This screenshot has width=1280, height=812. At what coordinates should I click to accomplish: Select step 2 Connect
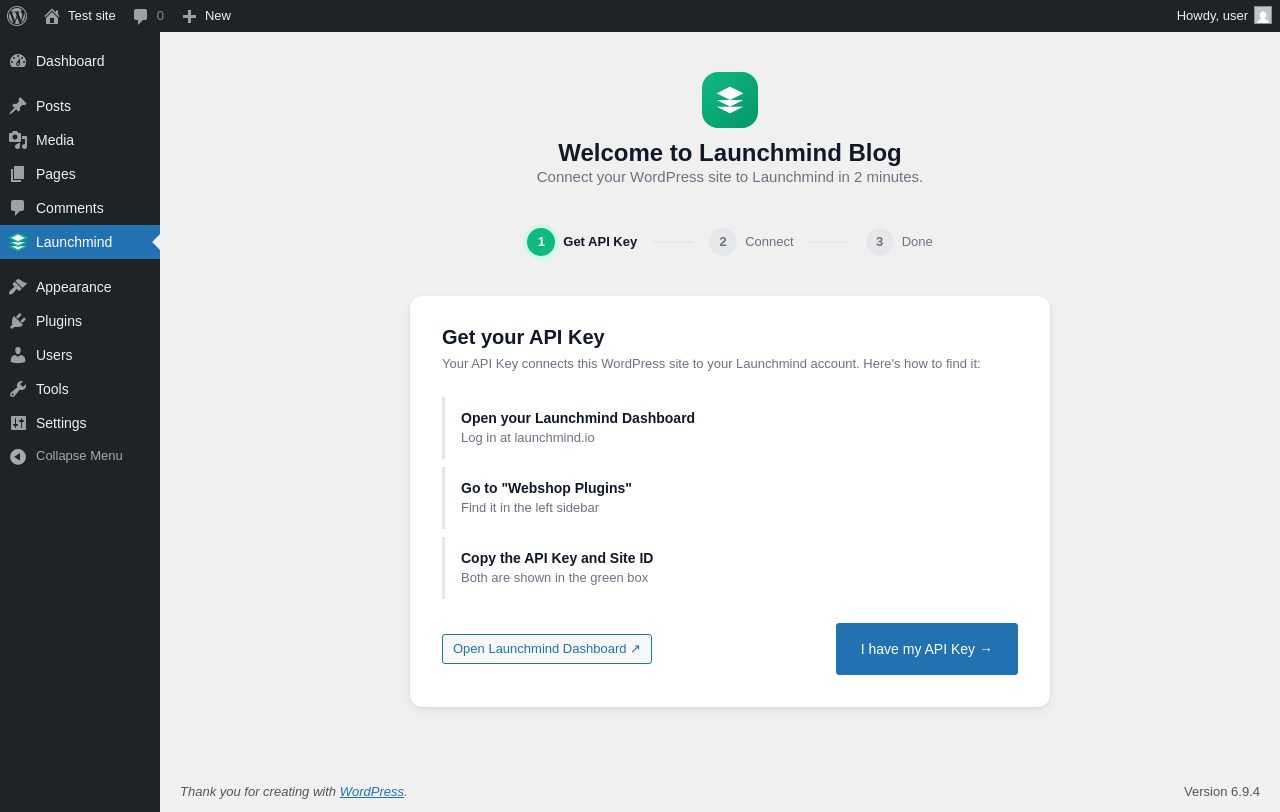[751, 242]
